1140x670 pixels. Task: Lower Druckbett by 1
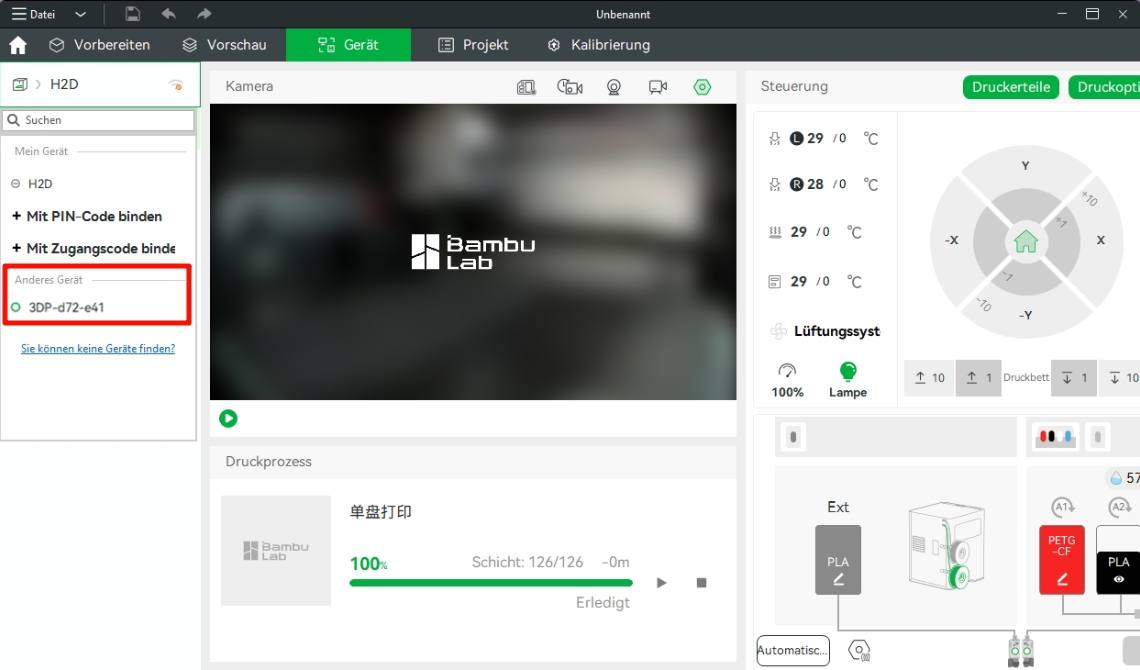point(1074,378)
